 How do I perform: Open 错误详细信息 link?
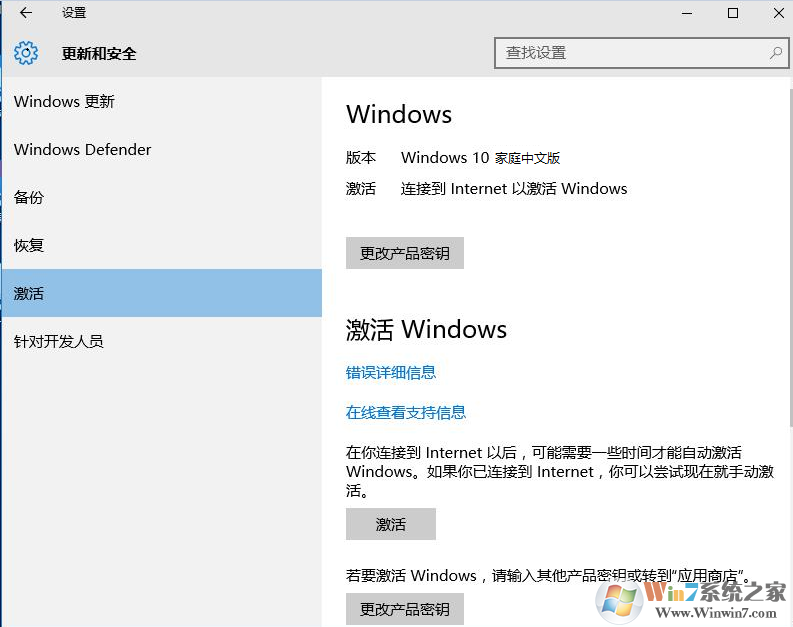click(390, 373)
